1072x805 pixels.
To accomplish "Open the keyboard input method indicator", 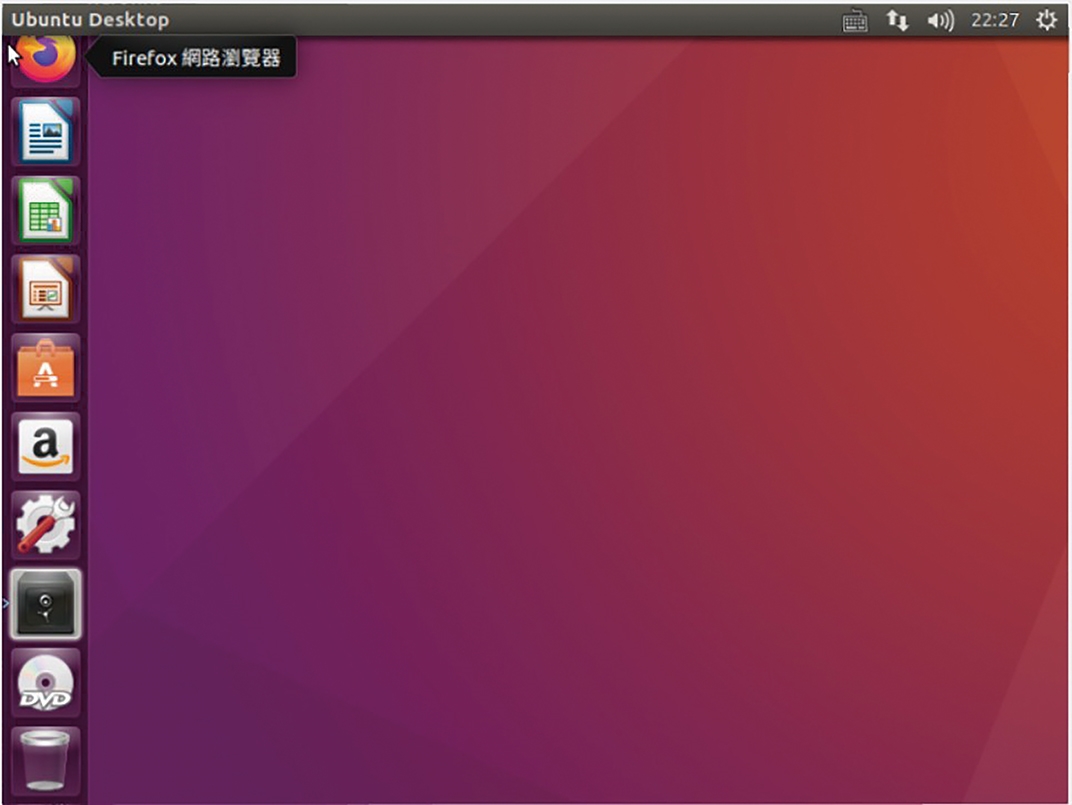I will [855, 21].
